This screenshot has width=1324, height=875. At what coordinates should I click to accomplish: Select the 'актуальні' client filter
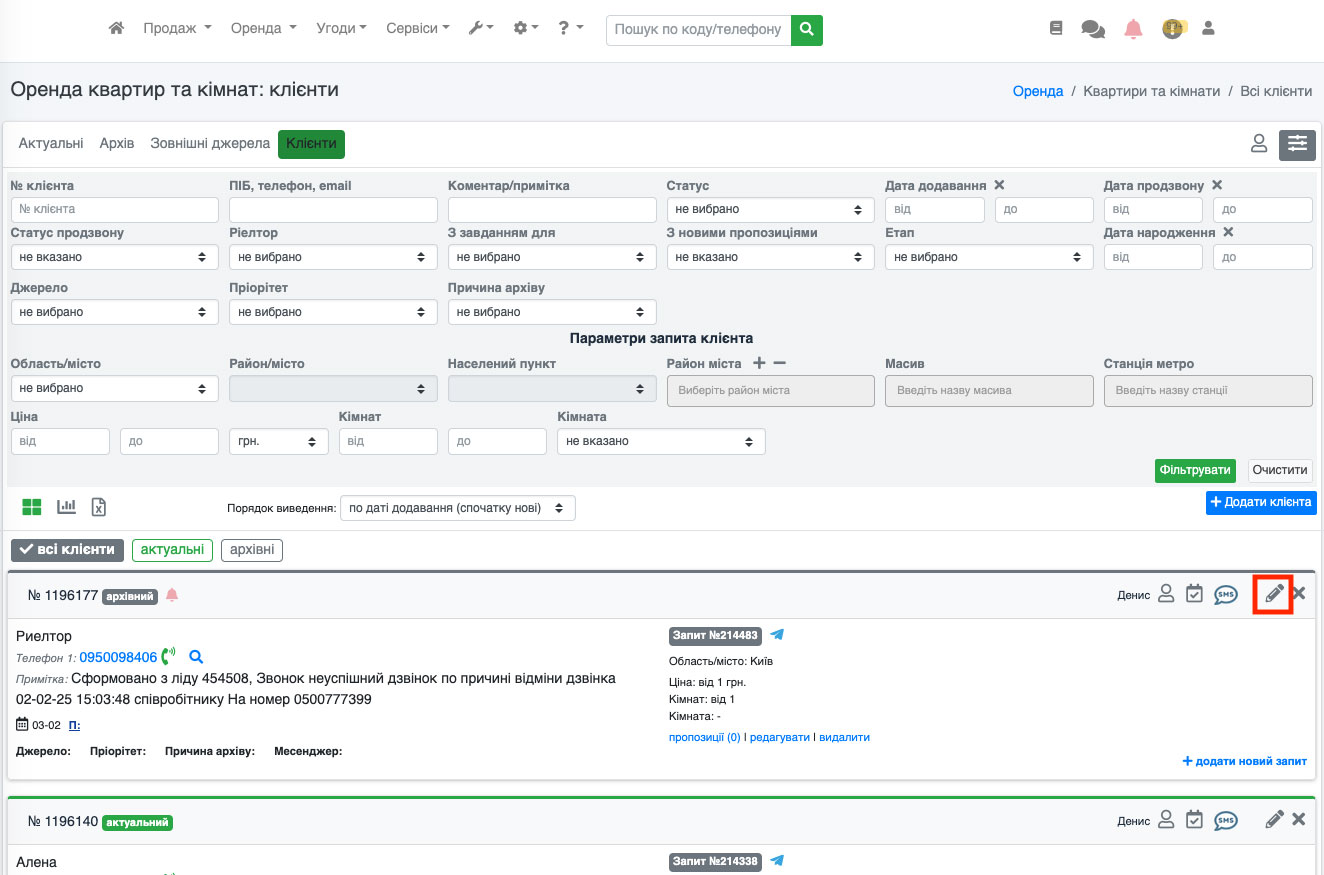[173, 550]
